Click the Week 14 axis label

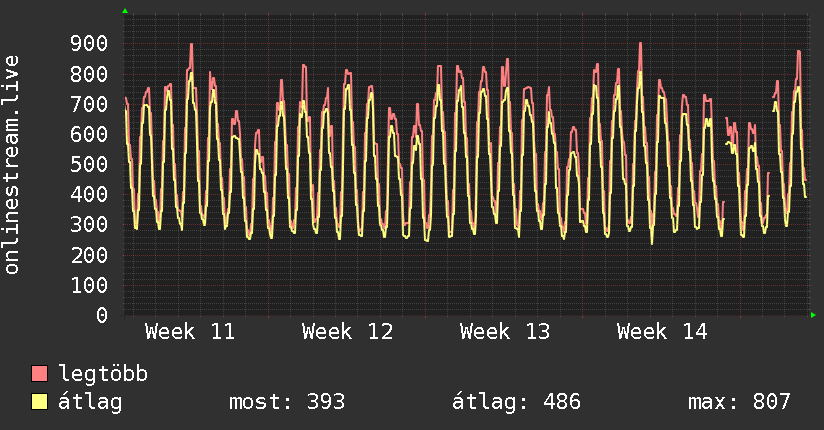[x=662, y=332]
